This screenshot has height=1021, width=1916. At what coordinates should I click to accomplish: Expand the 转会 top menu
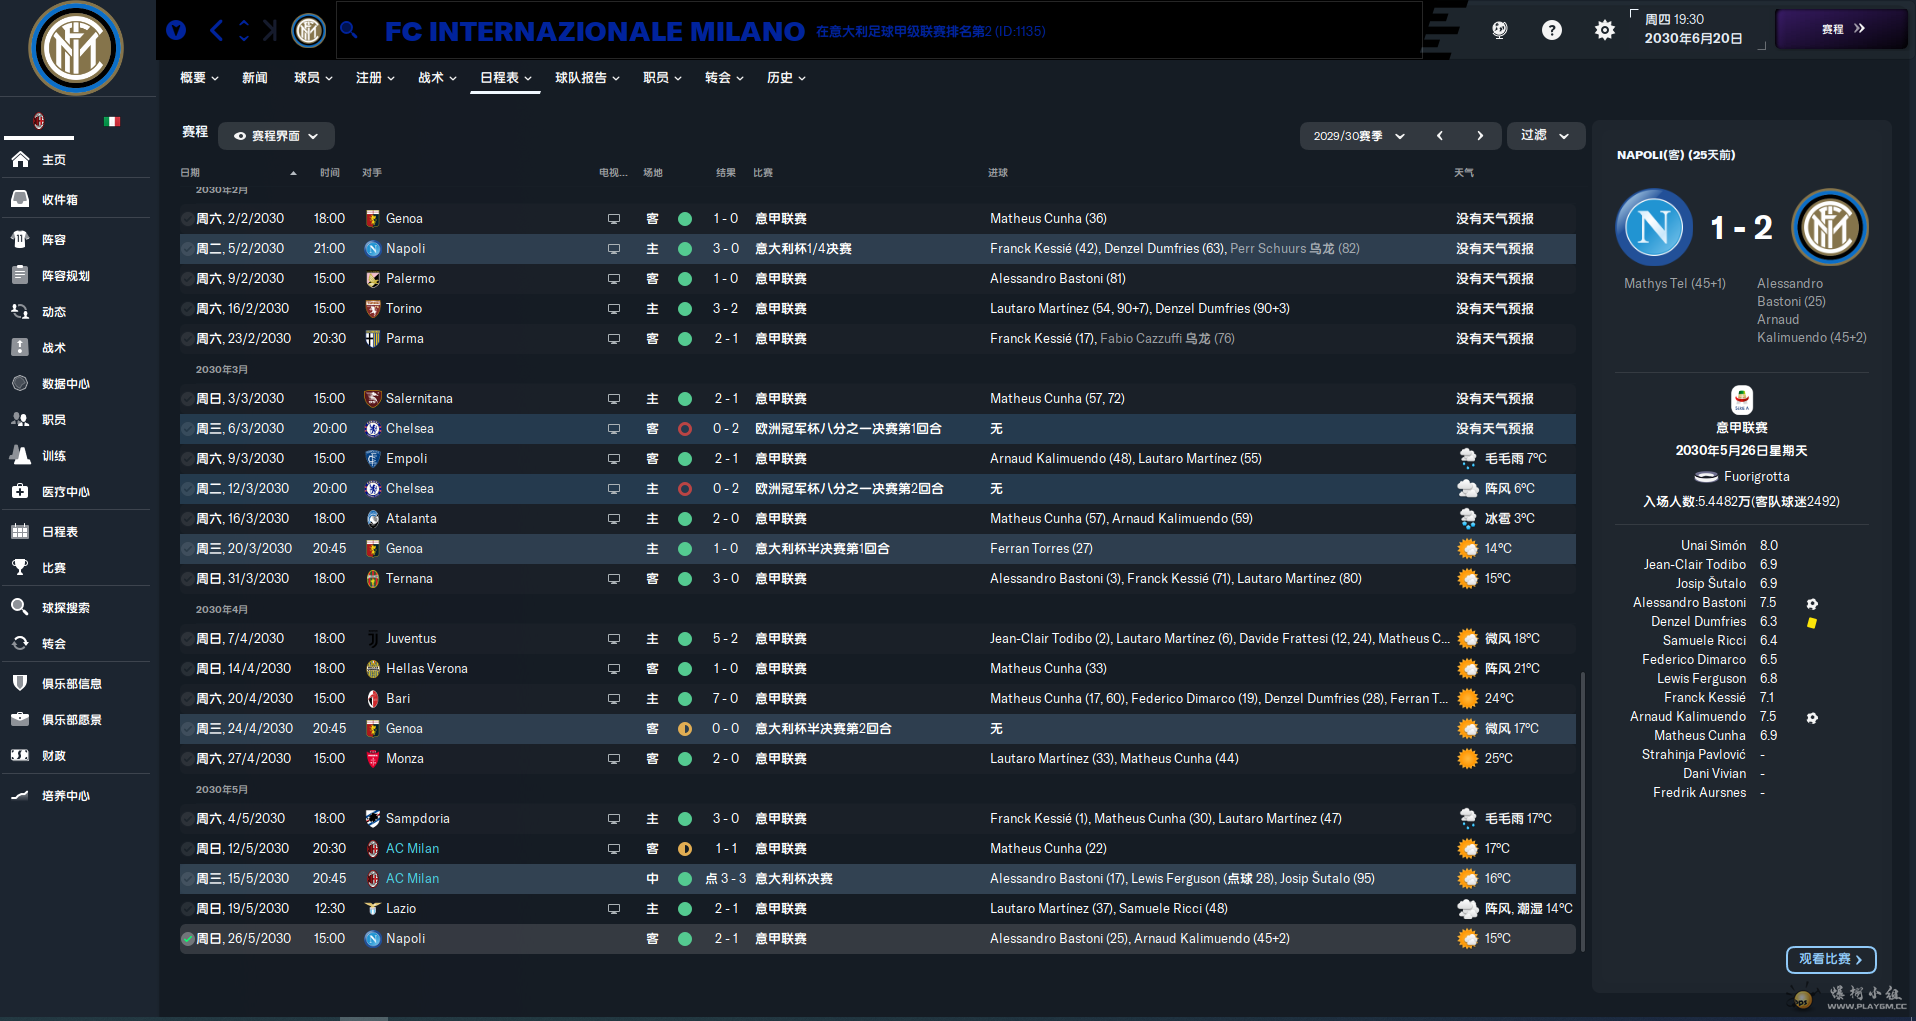pos(724,78)
